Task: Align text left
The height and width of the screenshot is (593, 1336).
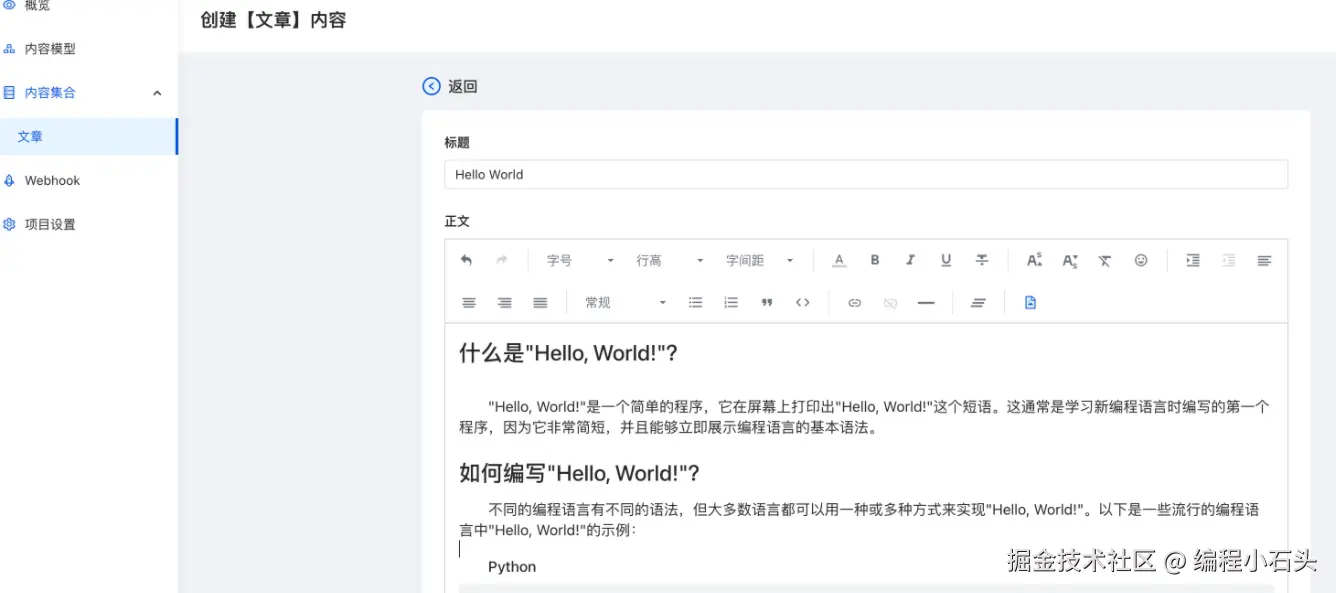Action: 1264,260
